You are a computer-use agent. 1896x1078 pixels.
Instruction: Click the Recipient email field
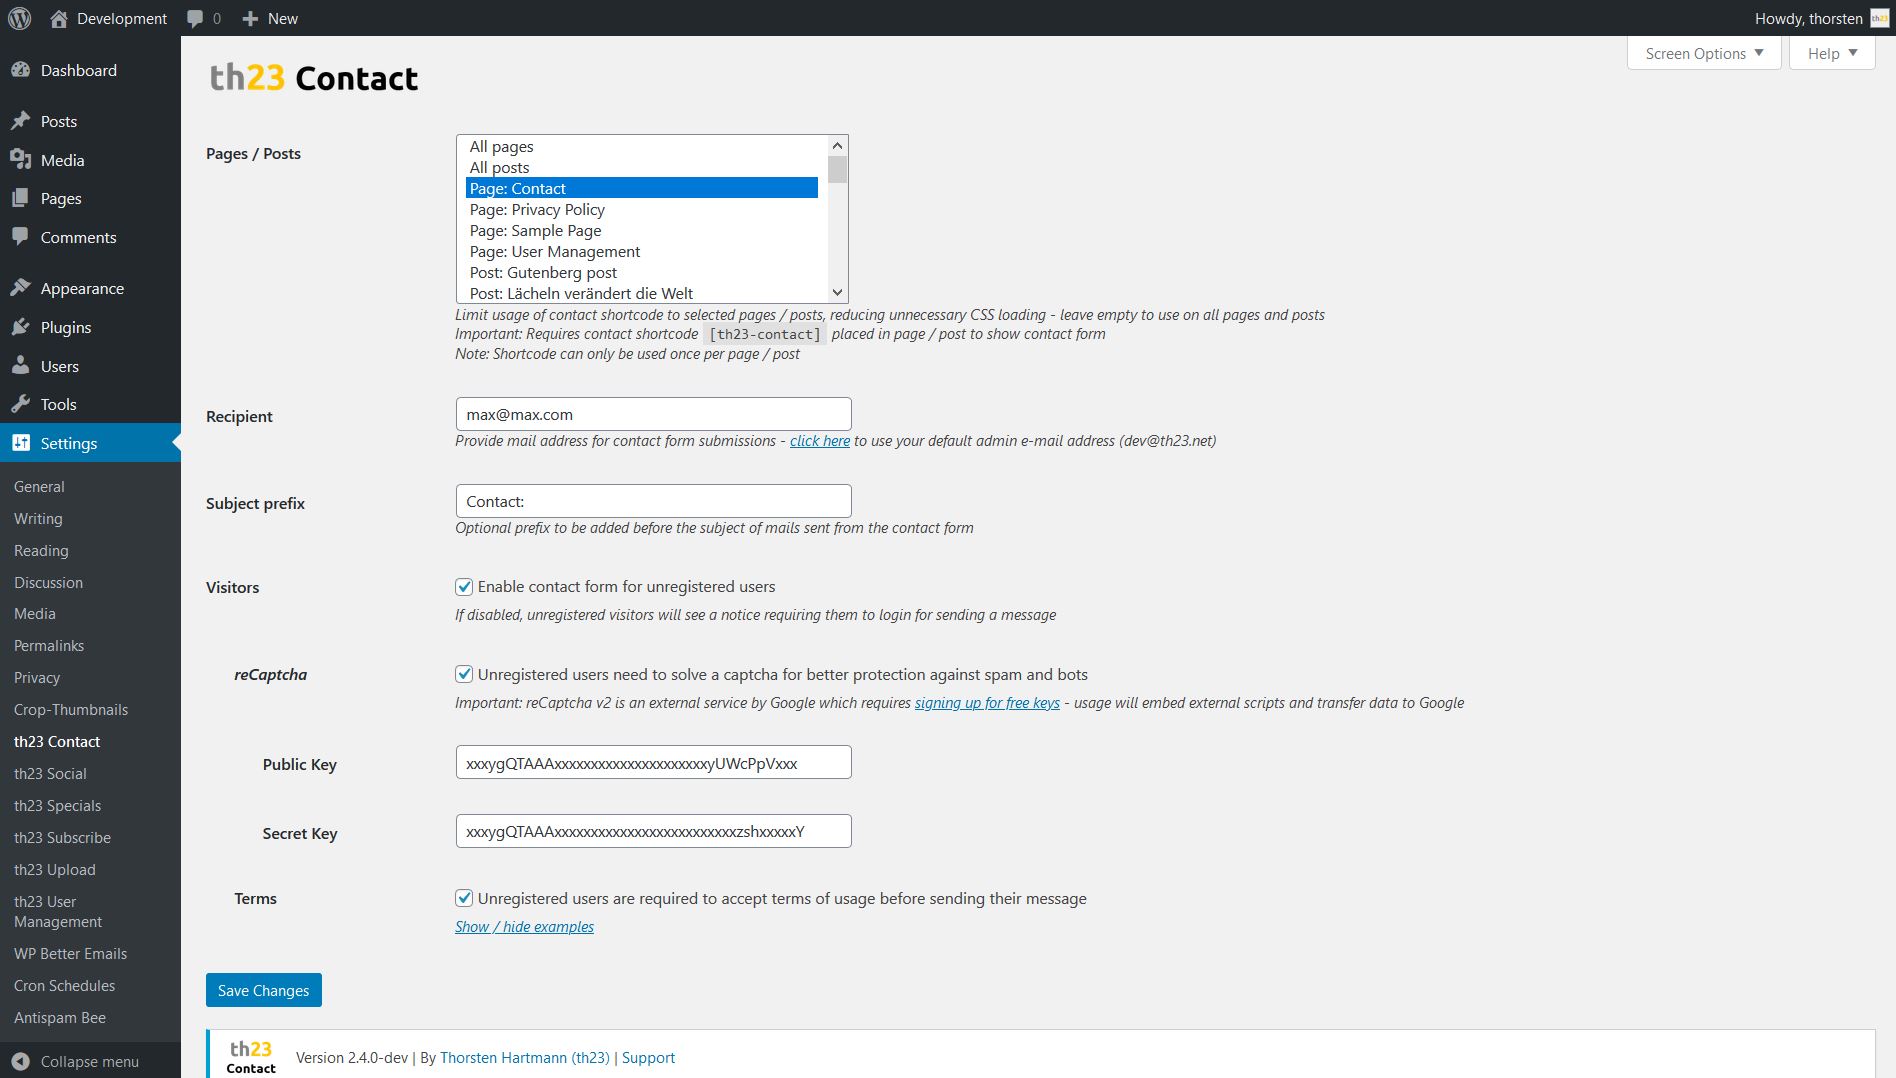click(x=653, y=414)
